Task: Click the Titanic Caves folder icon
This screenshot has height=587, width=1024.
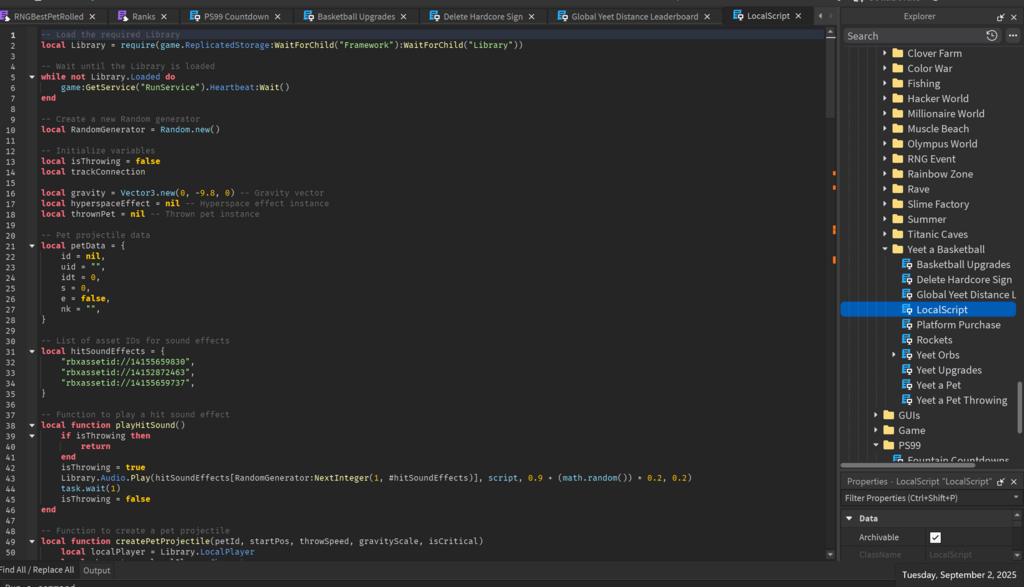Action: tap(897, 234)
